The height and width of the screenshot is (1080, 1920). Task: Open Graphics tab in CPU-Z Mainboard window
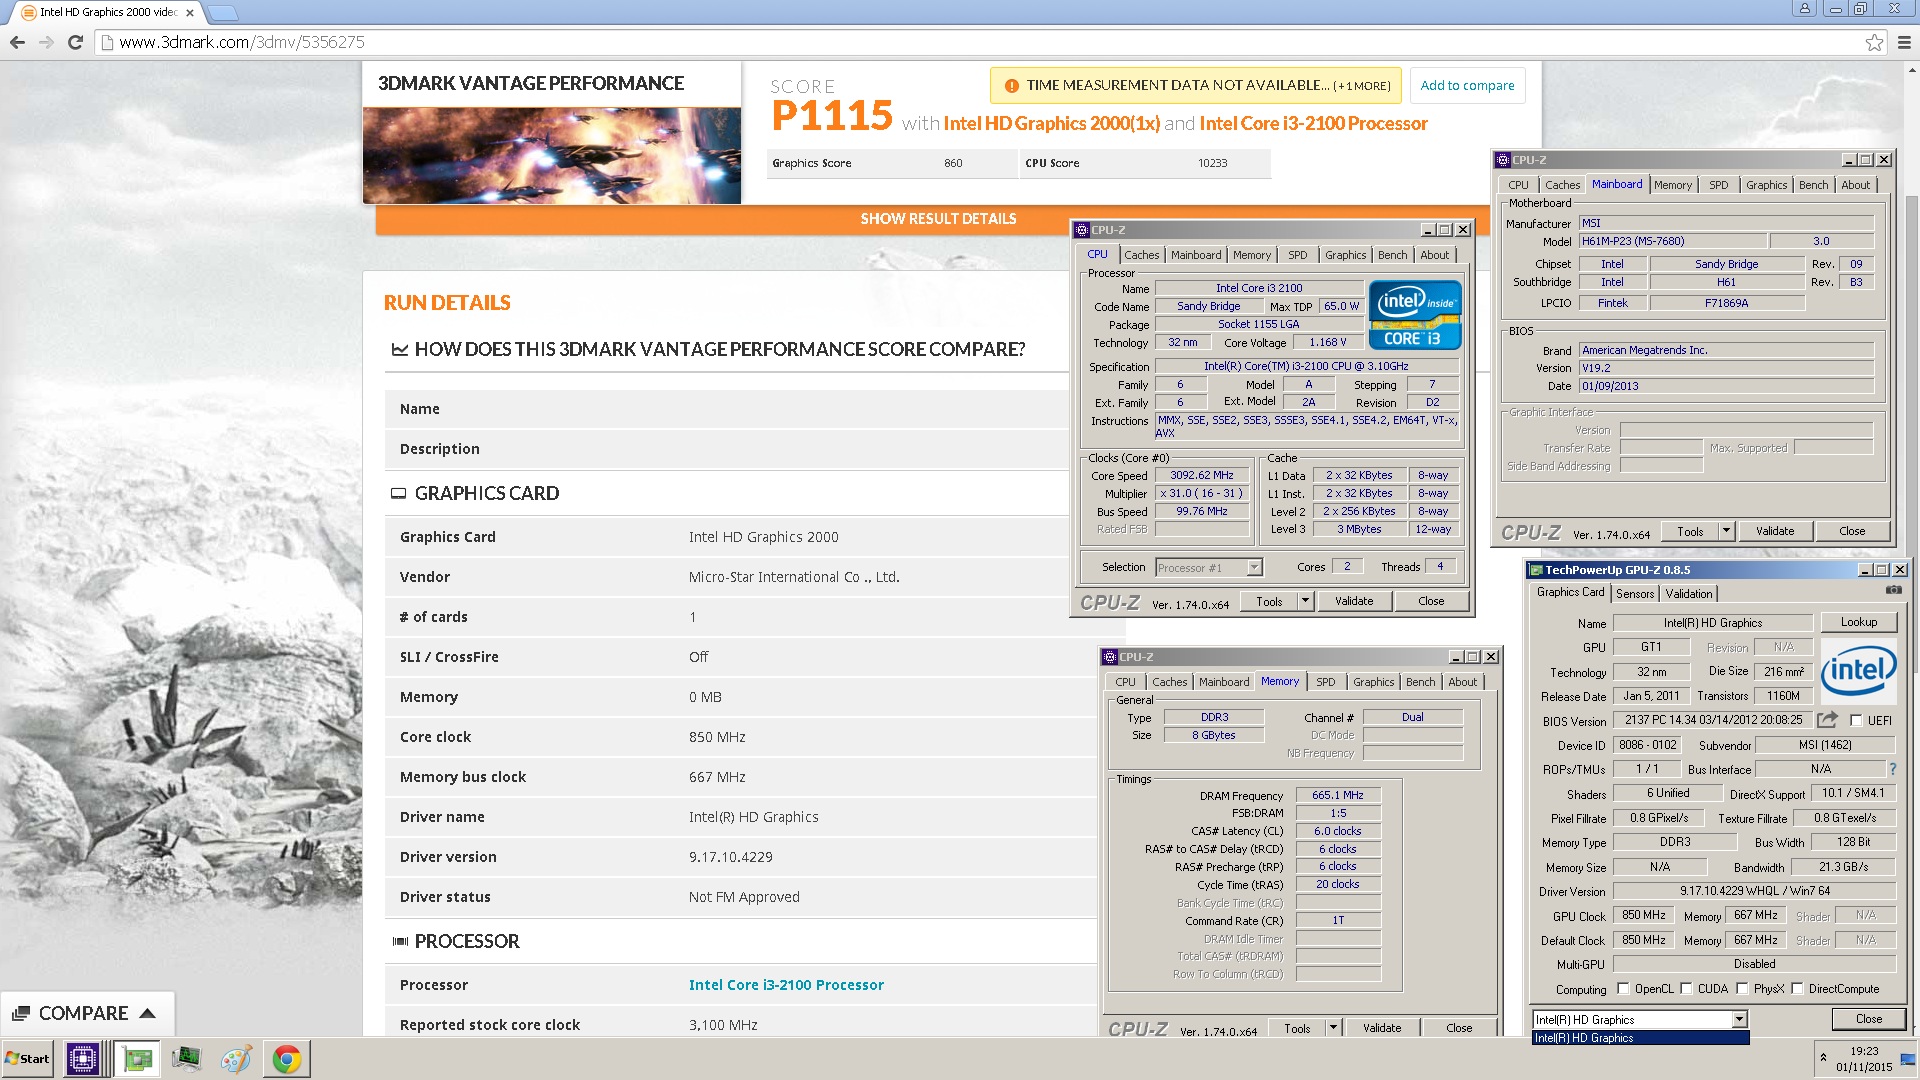pyautogui.click(x=1766, y=185)
